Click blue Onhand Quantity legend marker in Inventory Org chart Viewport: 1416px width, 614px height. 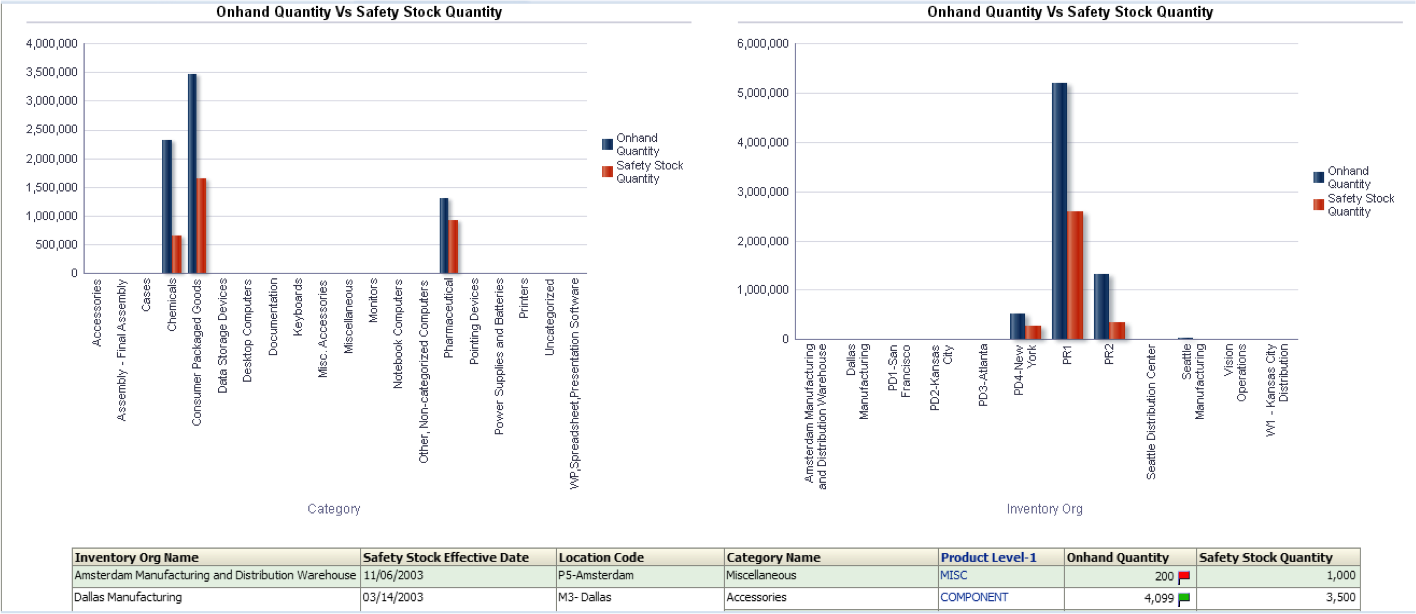[x=1318, y=177]
